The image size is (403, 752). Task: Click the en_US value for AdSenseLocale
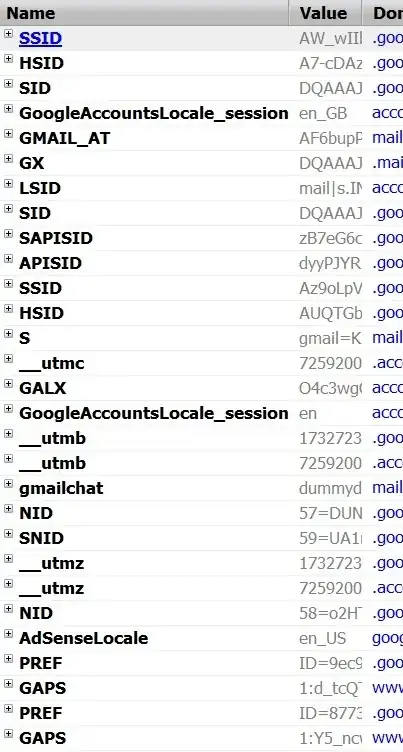coord(322,639)
